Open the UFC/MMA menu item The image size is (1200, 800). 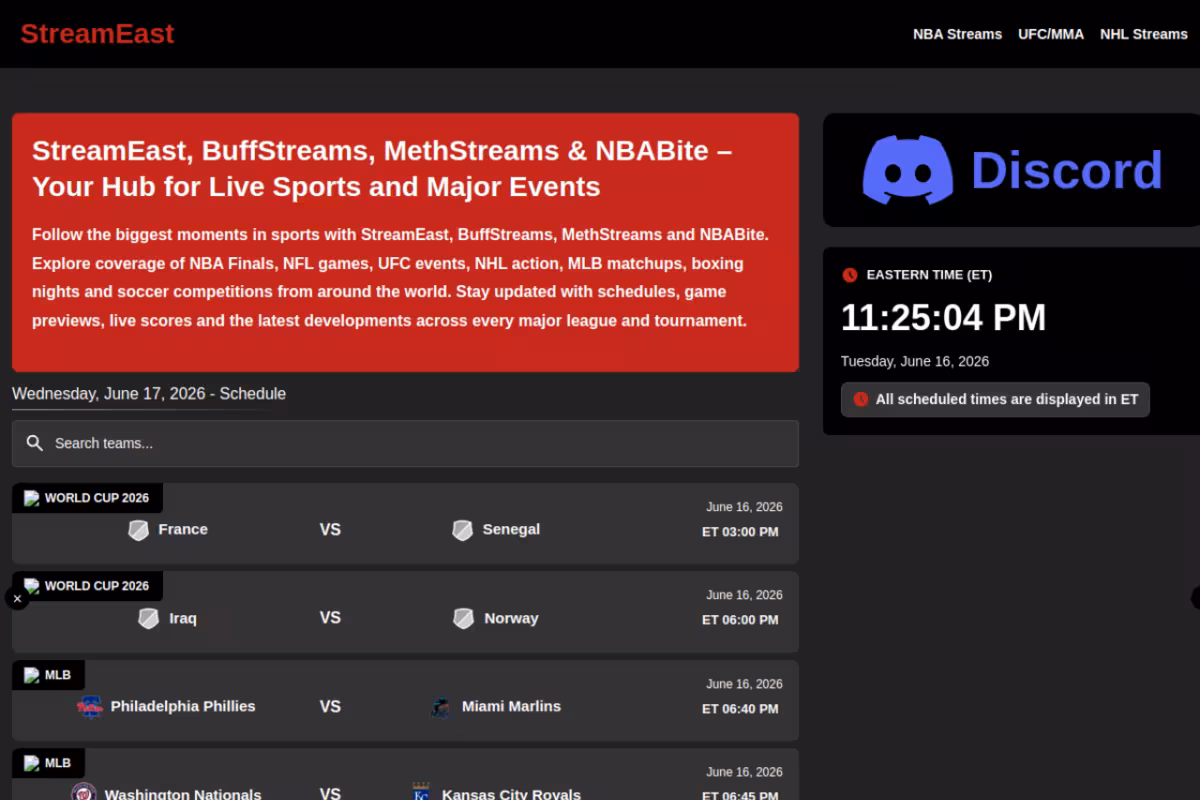1051,34
